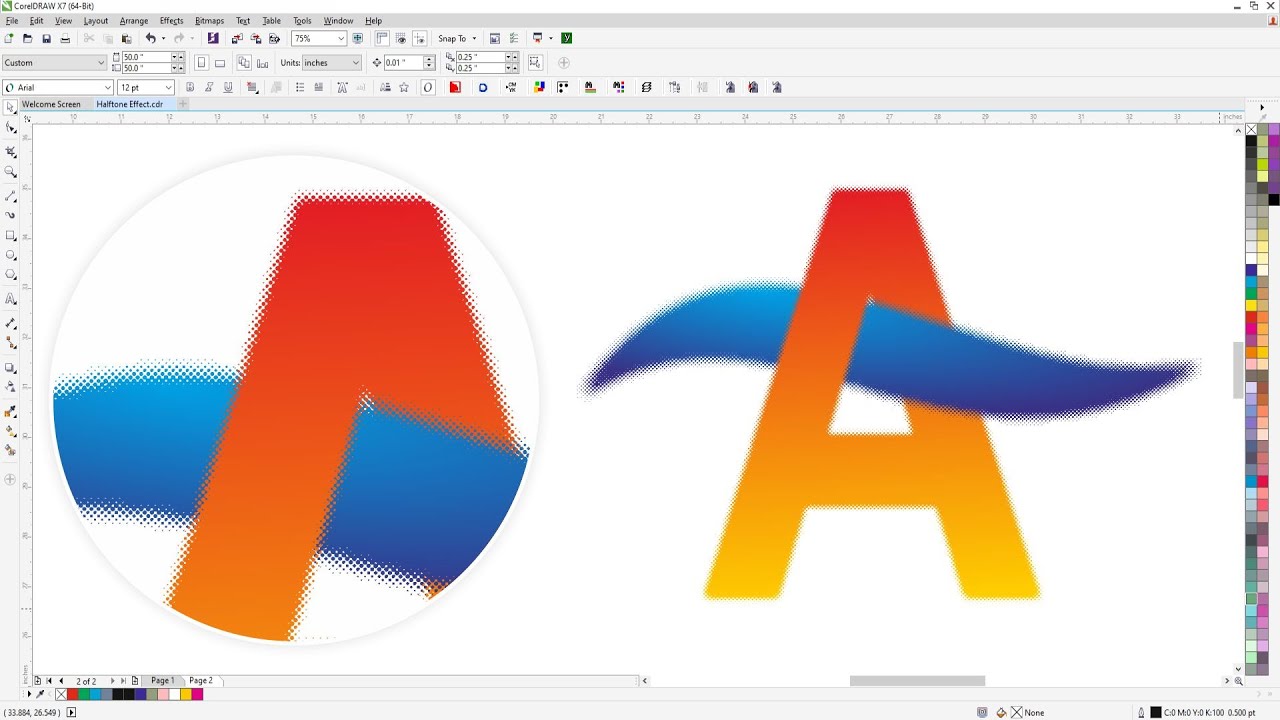
Task: Open the Units inches dropdown
Action: (355, 62)
